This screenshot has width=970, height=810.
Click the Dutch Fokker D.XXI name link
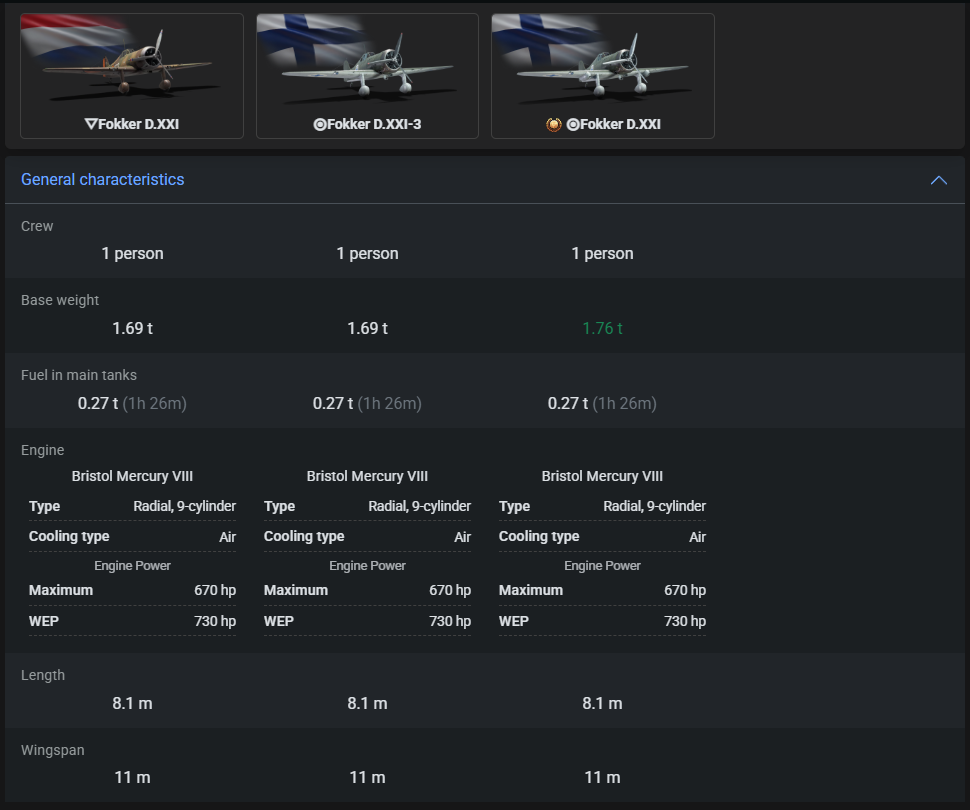pyautogui.click(x=139, y=125)
